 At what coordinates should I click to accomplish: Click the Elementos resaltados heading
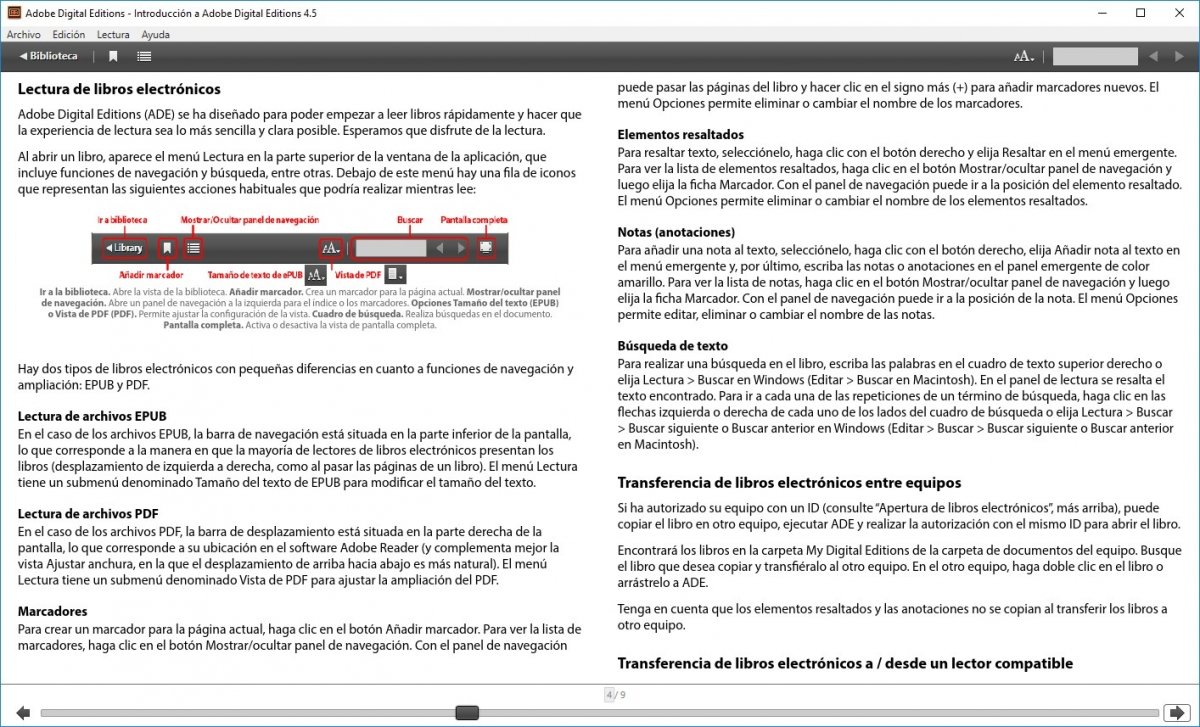point(680,135)
